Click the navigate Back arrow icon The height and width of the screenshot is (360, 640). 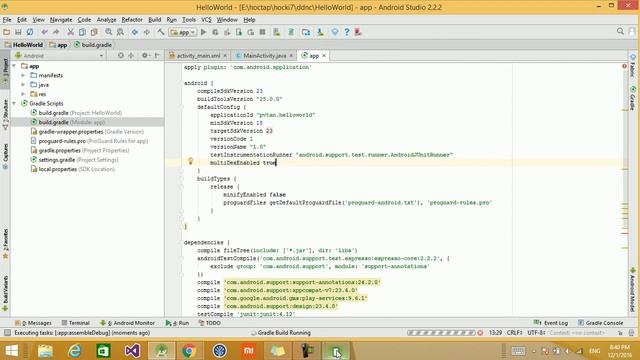click(135, 32)
